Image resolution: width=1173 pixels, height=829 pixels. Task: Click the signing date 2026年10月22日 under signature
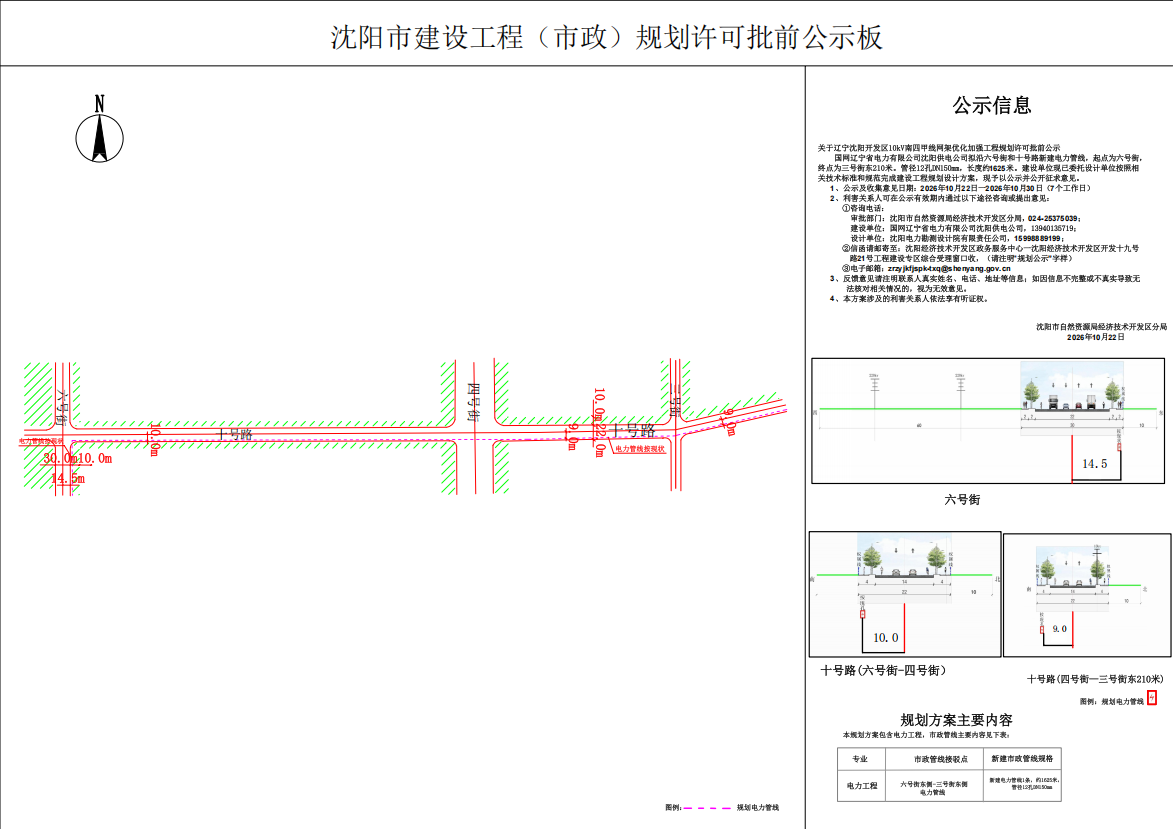pos(1095,337)
